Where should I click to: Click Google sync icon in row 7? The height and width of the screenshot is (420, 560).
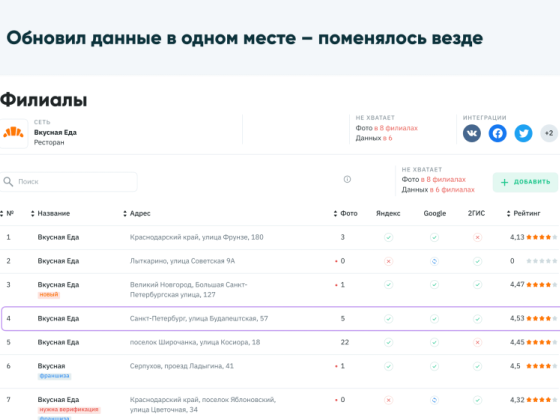point(434,400)
